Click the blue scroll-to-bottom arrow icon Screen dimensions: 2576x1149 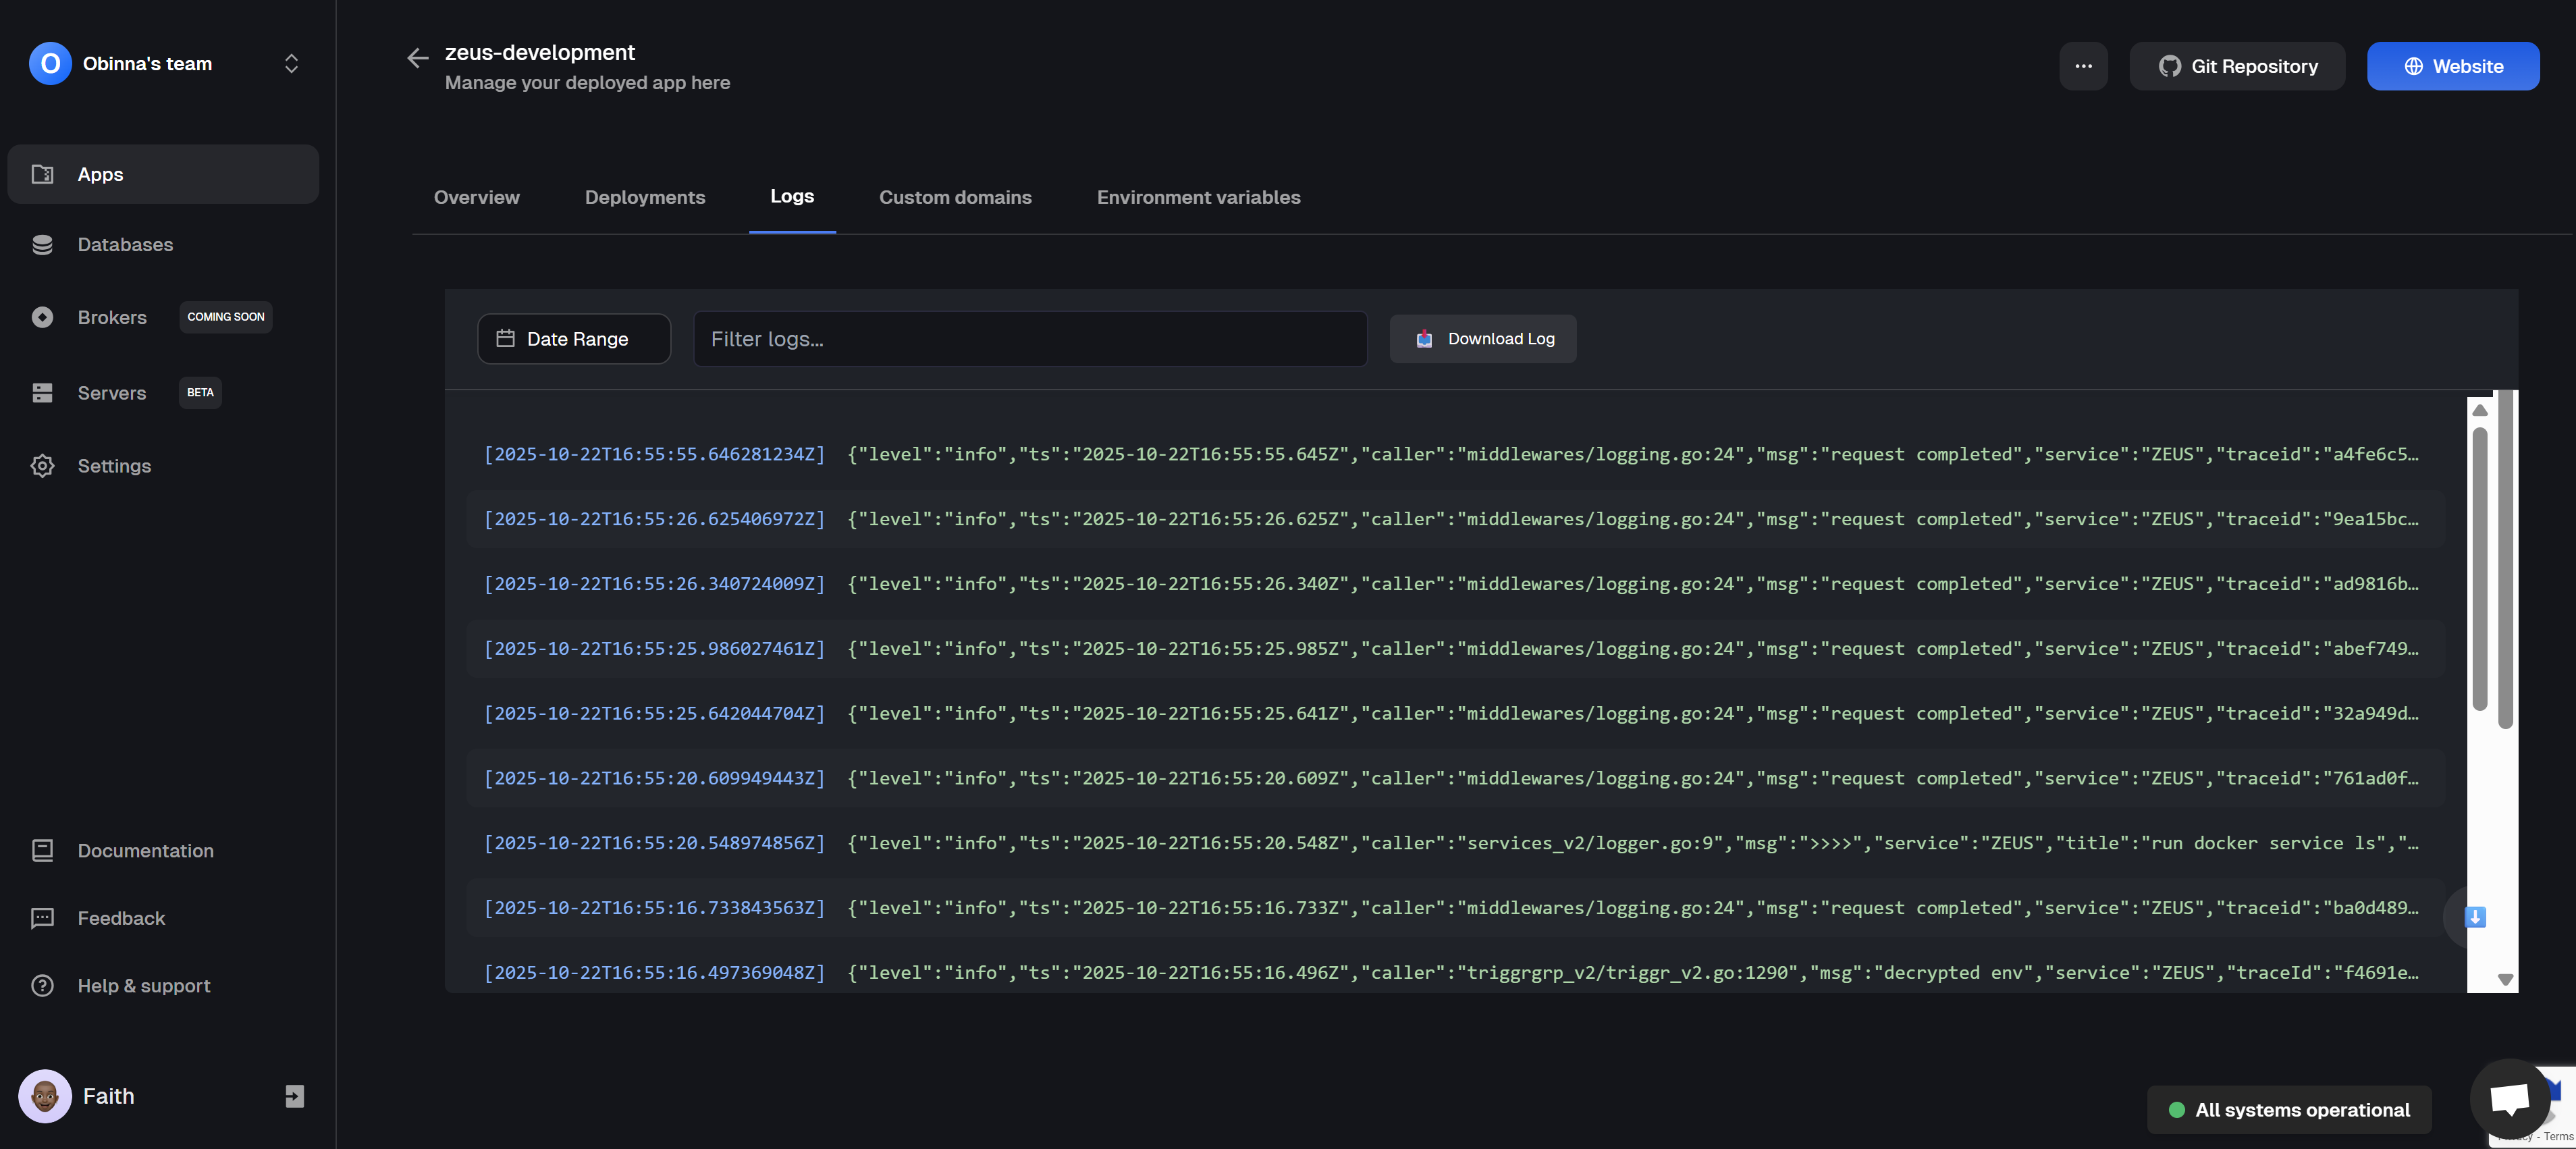[x=2475, y=917]
